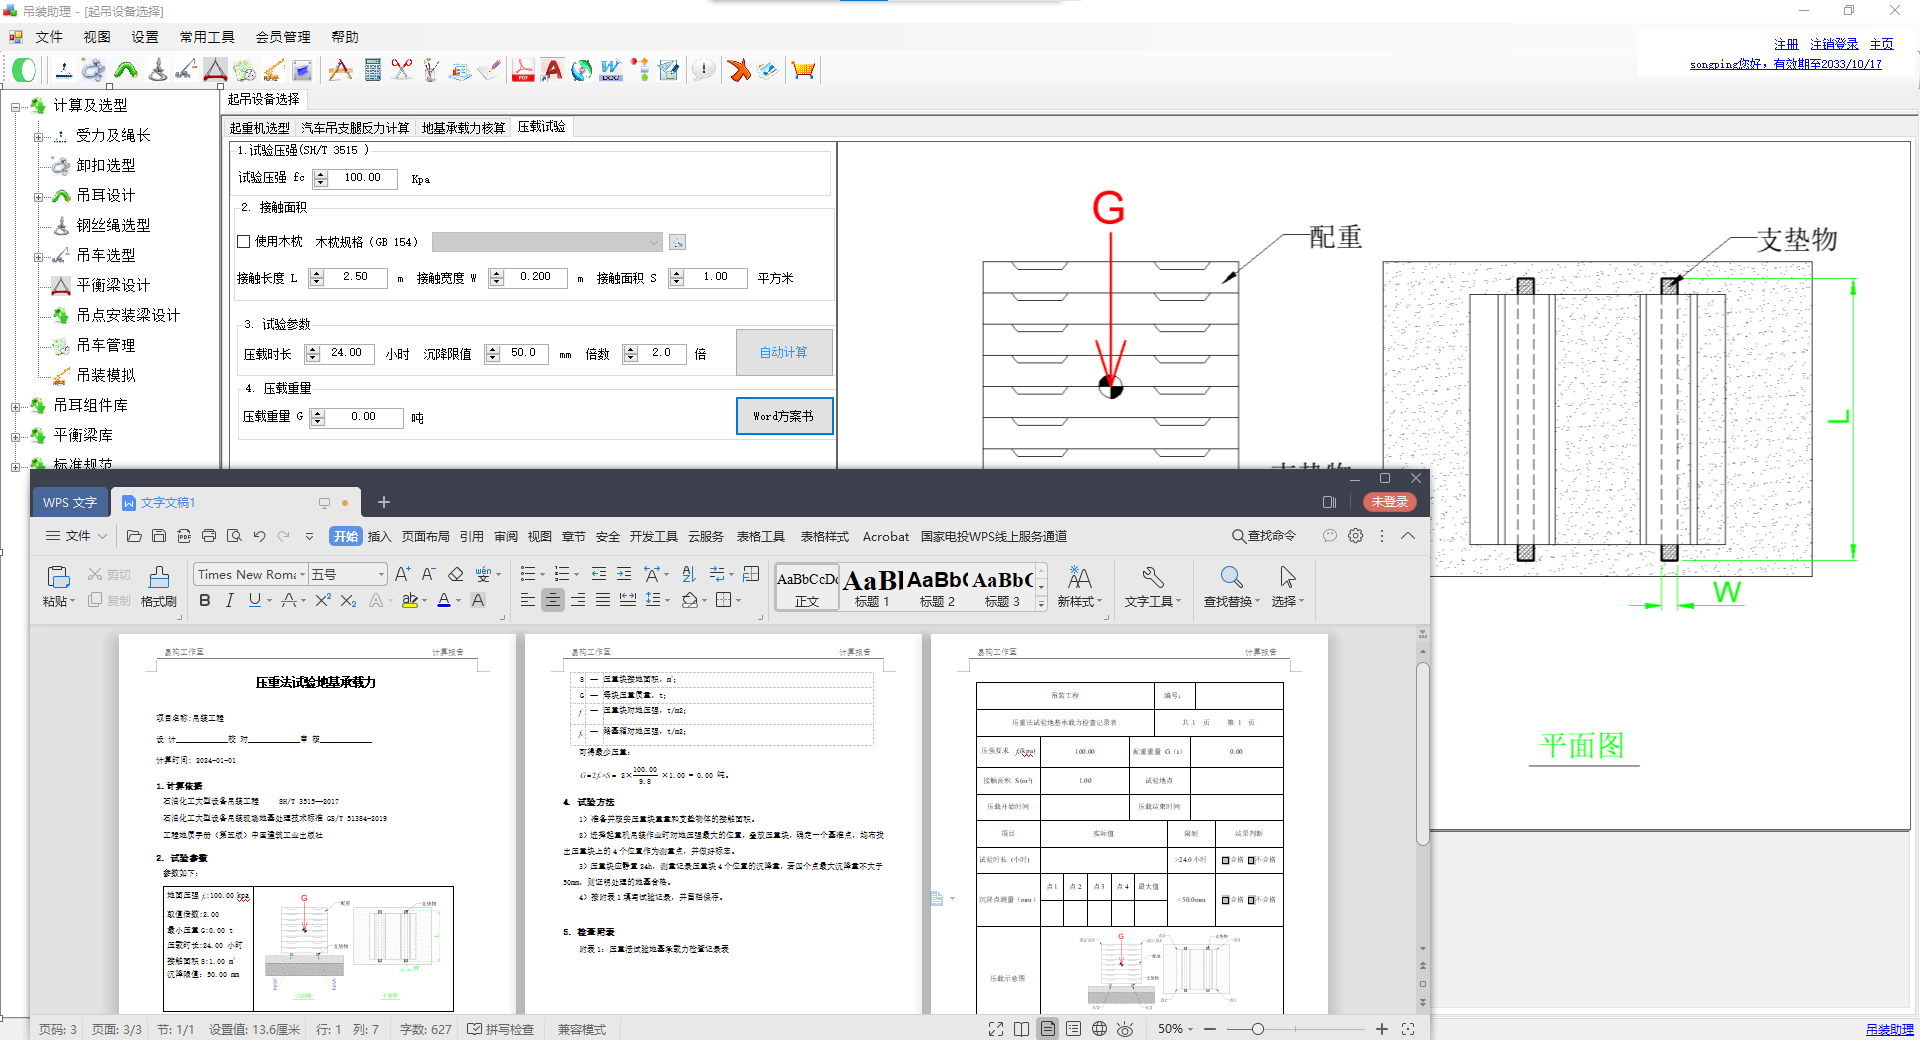Apply italic formatting in WPS ribbon
1920x1040 pixels.
(x=230, y=600)
